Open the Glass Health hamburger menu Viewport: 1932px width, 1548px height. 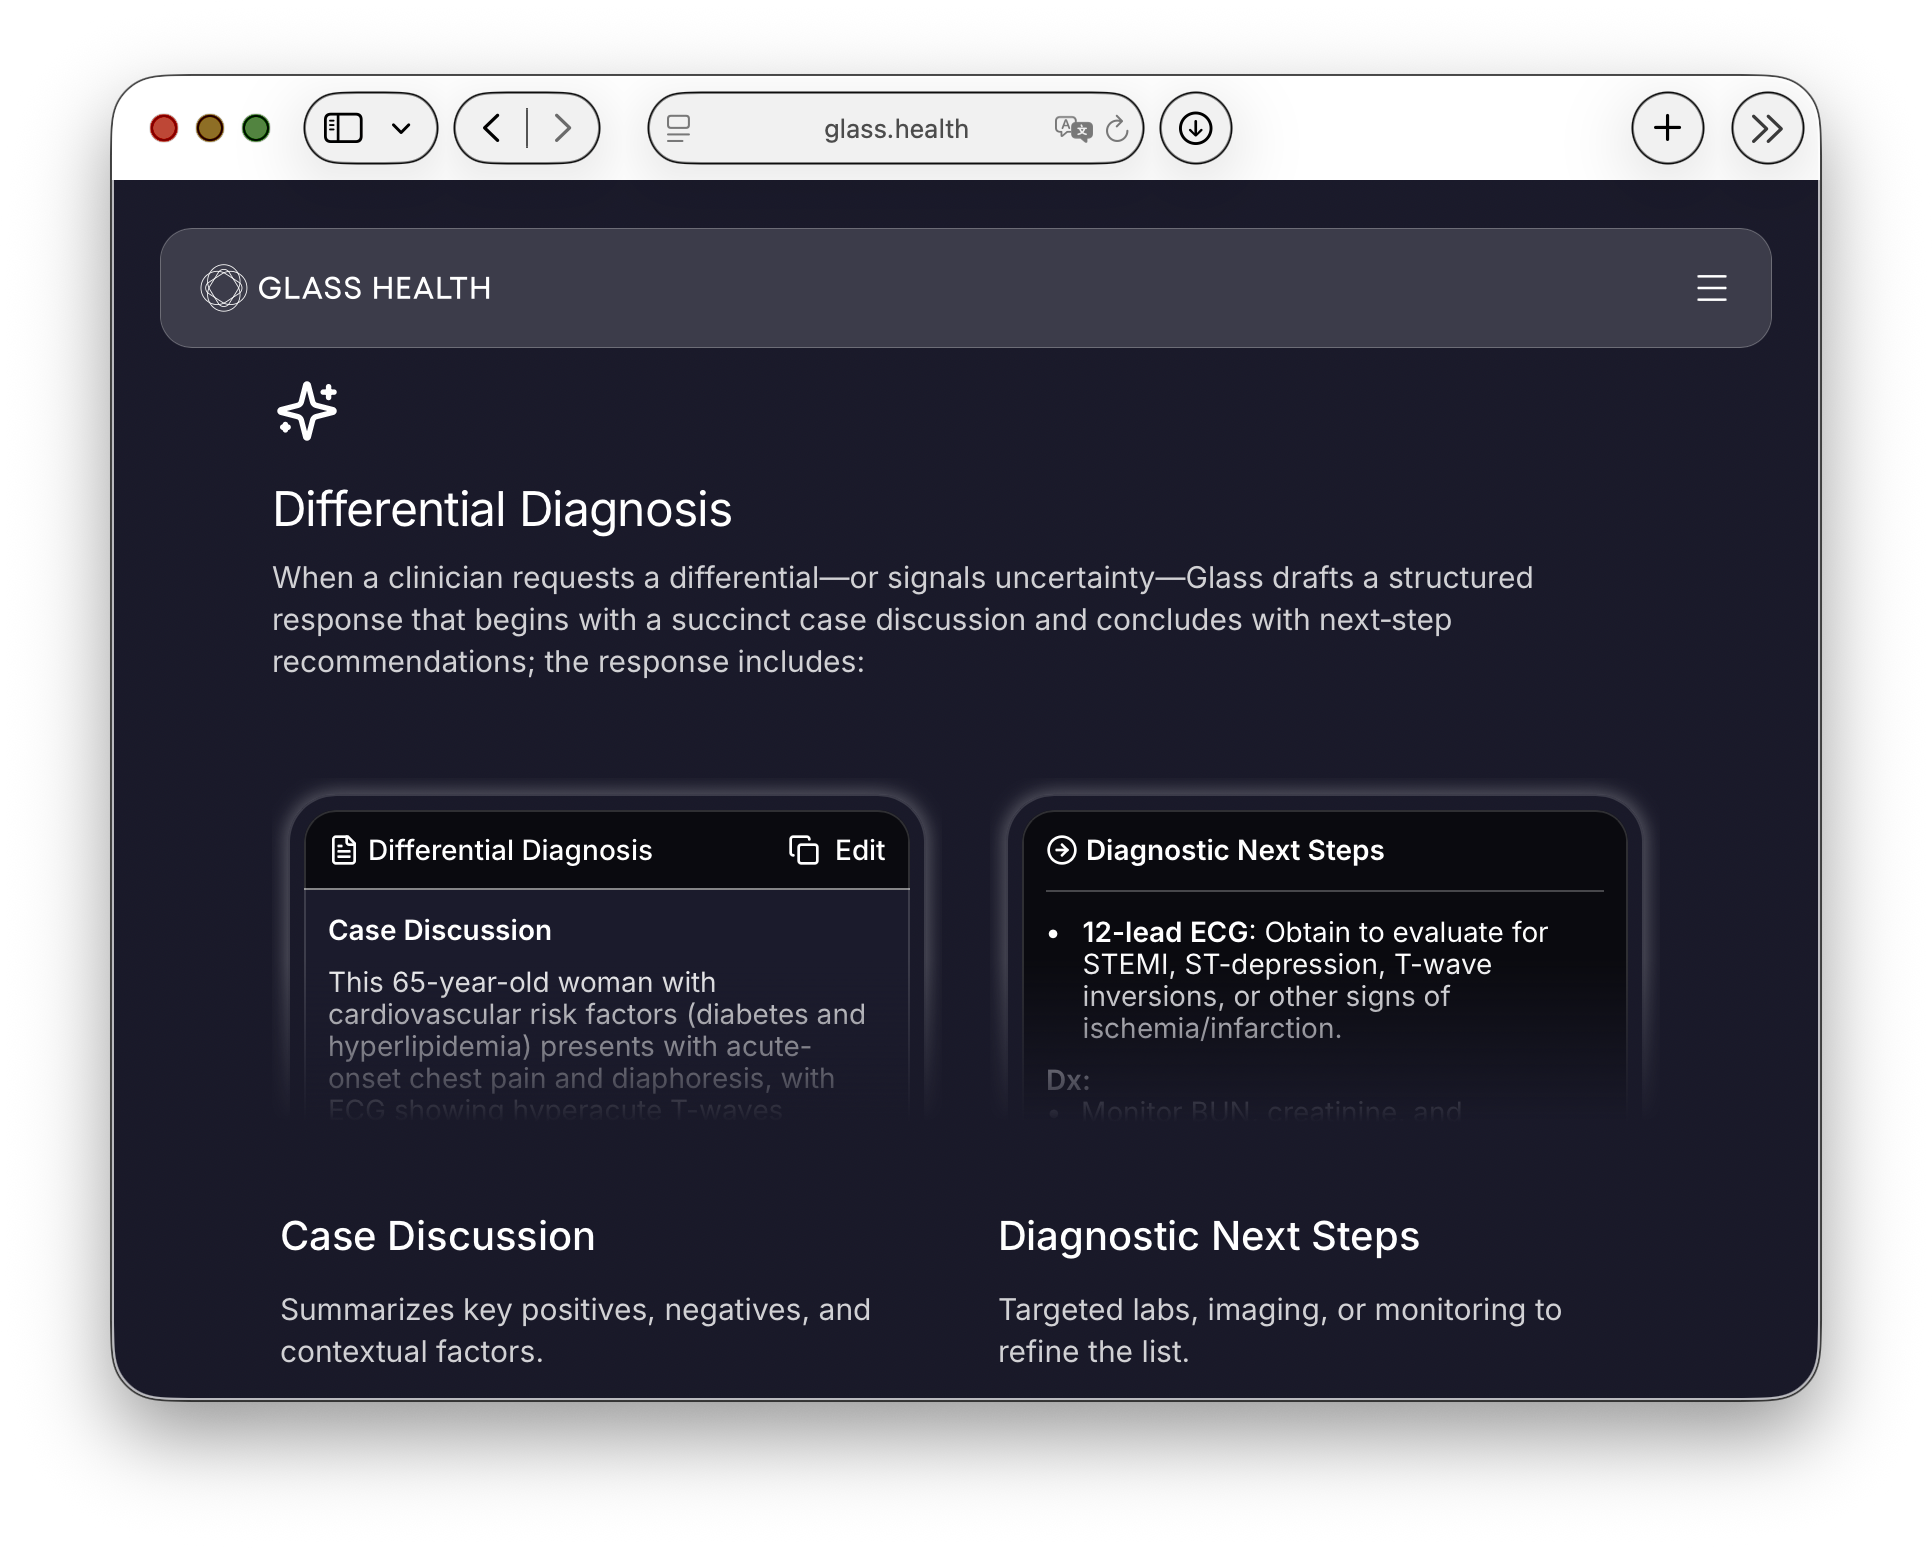pyautogui.click(x=1711, y=288)
